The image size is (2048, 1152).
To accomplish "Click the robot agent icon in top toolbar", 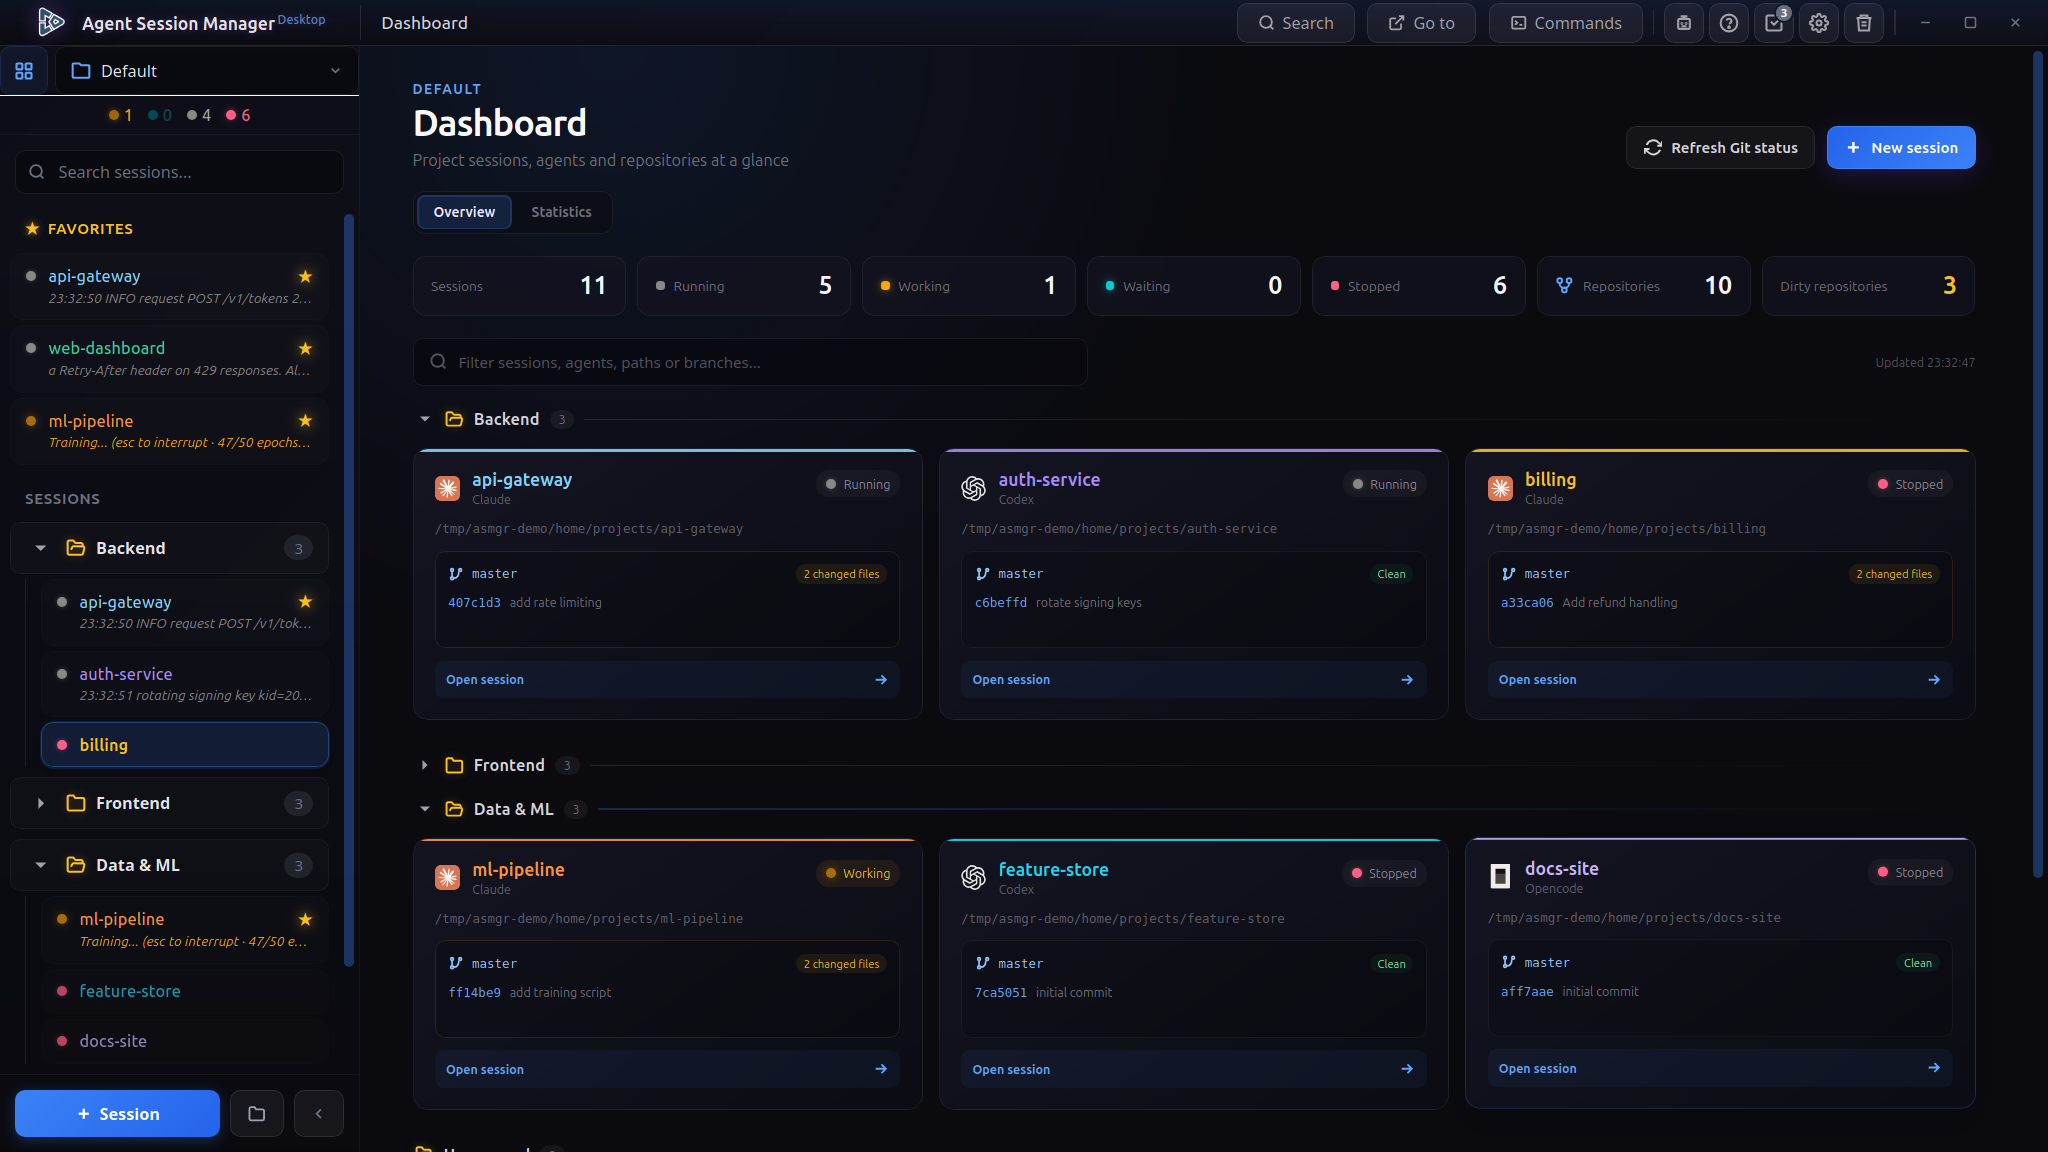I will pos(1684,23).
